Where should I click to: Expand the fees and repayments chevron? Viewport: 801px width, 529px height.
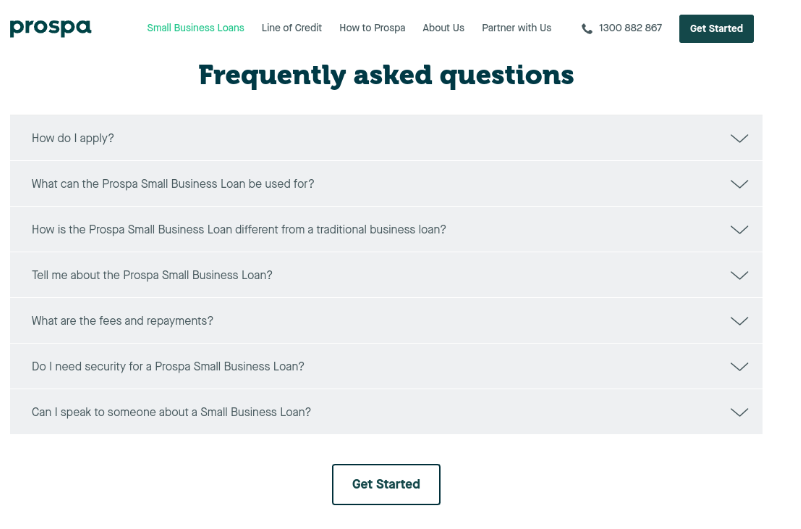coord(739,321)
